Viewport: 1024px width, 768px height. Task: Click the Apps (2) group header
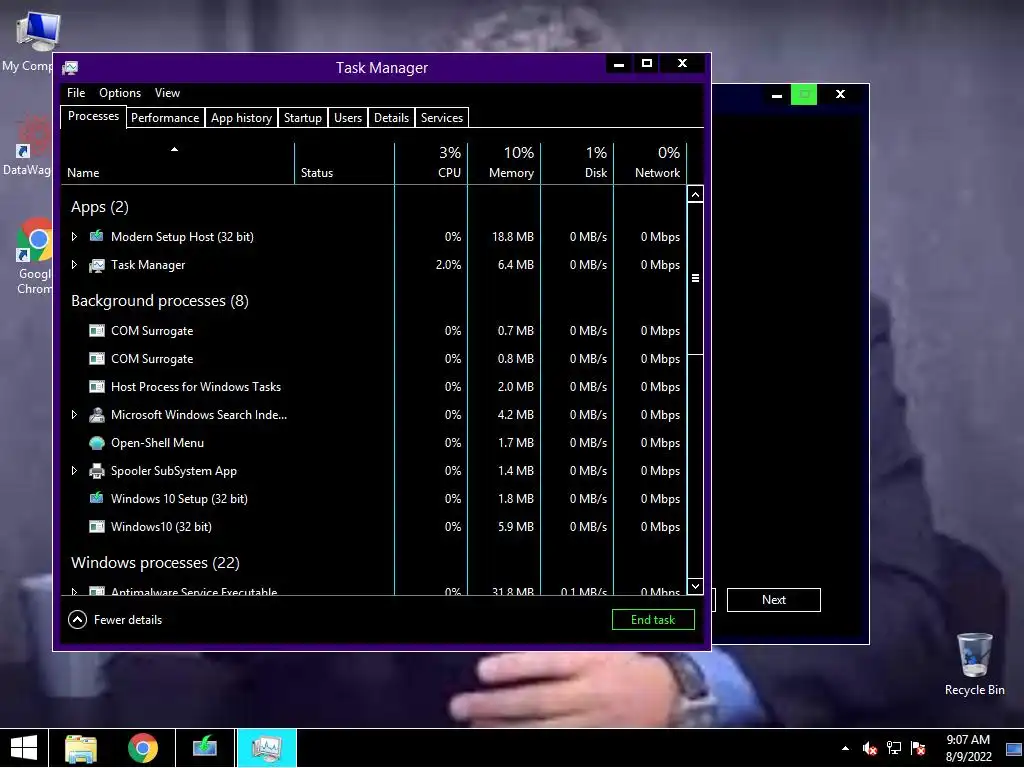(100, 207)
